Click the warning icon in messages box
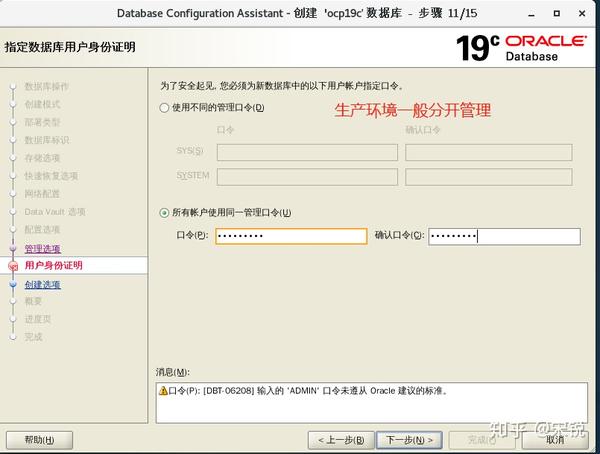This screenshot has width=600, height=454. point(163,391)
